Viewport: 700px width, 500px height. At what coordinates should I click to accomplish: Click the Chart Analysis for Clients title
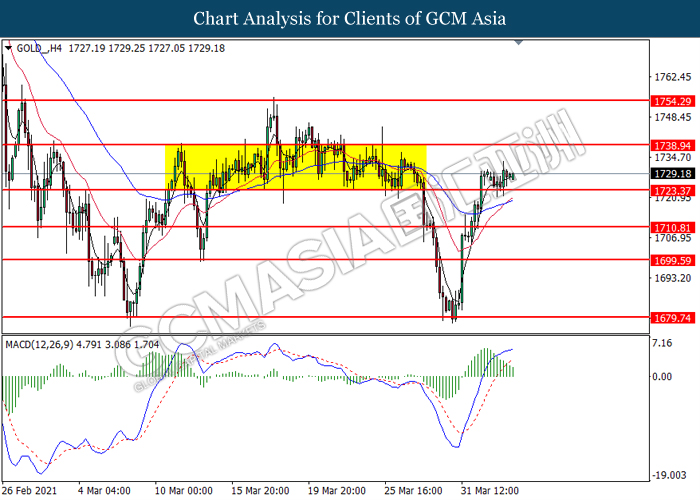350,18
